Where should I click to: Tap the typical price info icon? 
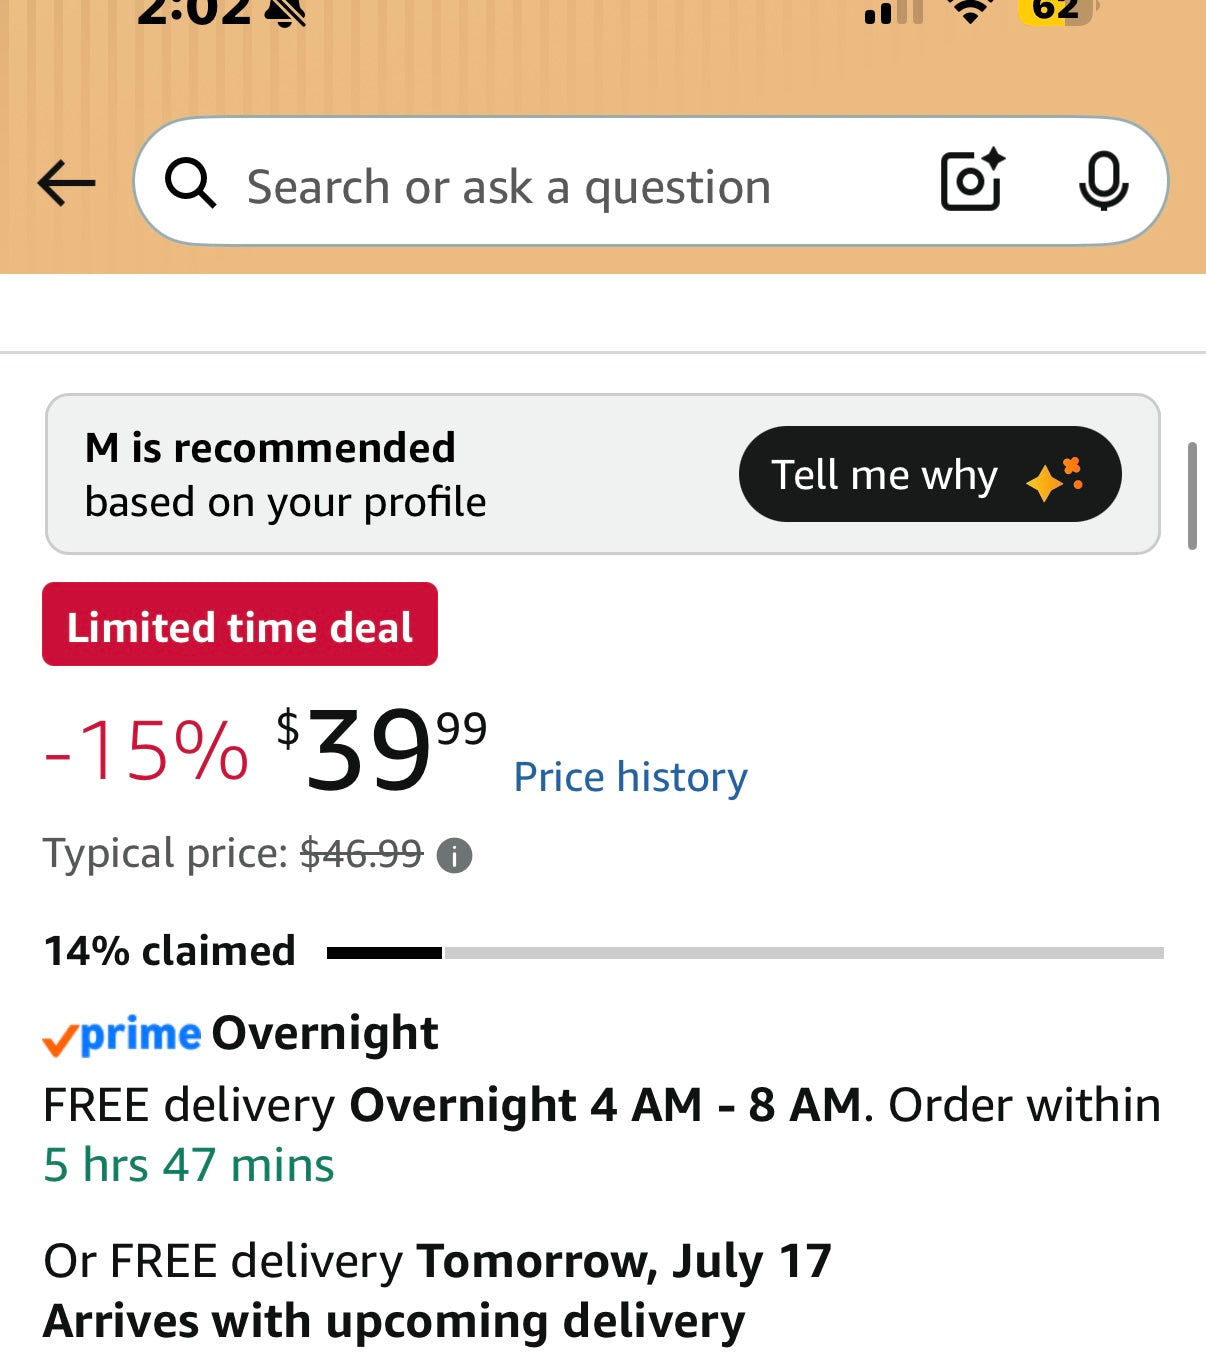454,856
